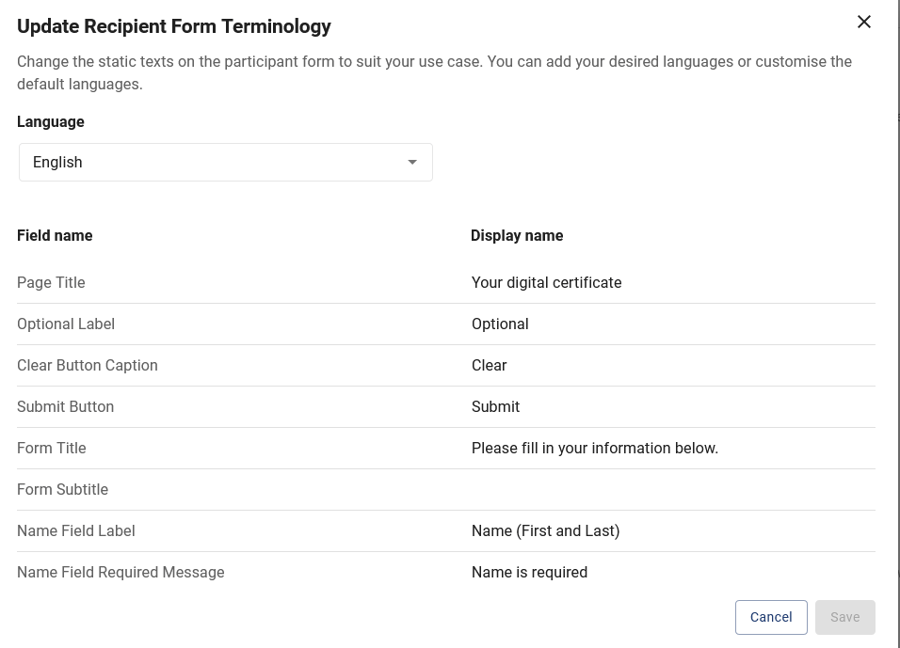Image resolution: width=900 pixels, height=648 pixels.
Task: Close the Update Recipient Form Terminology dialog
Action: click(x=864, y=21)
